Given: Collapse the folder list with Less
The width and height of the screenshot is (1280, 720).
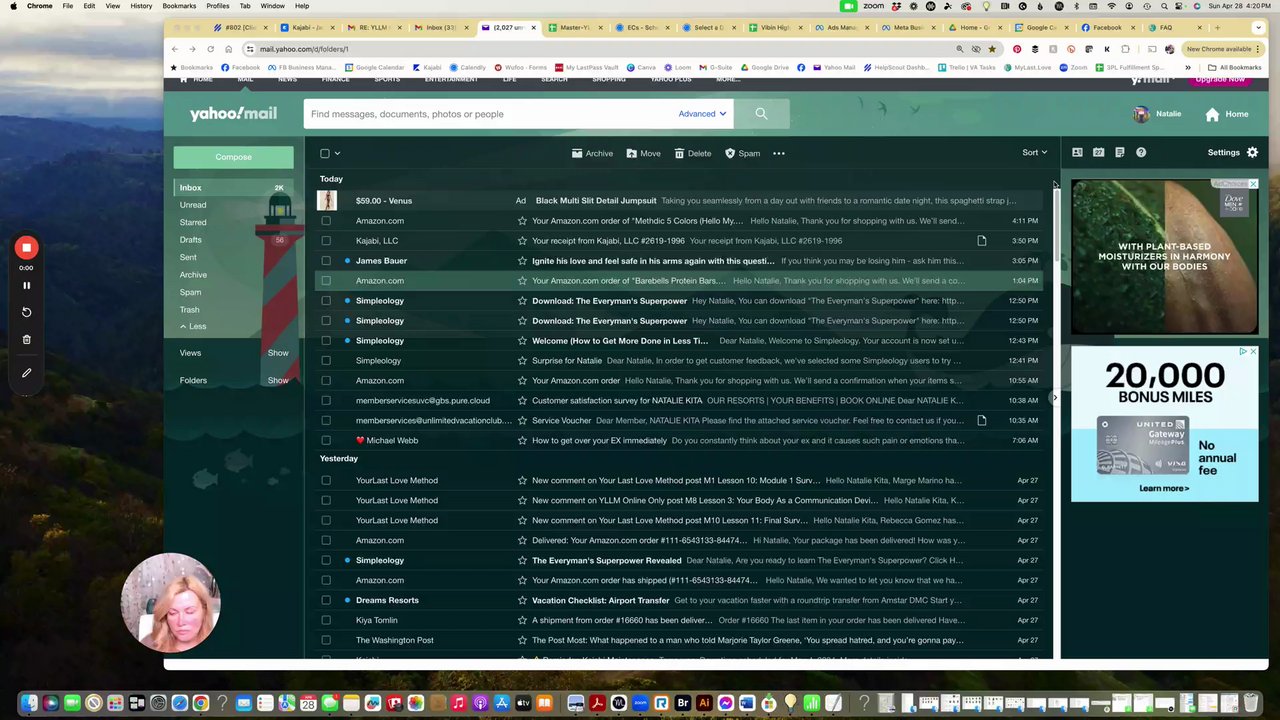Looking at the screenshot, I should tap(193, 327).
